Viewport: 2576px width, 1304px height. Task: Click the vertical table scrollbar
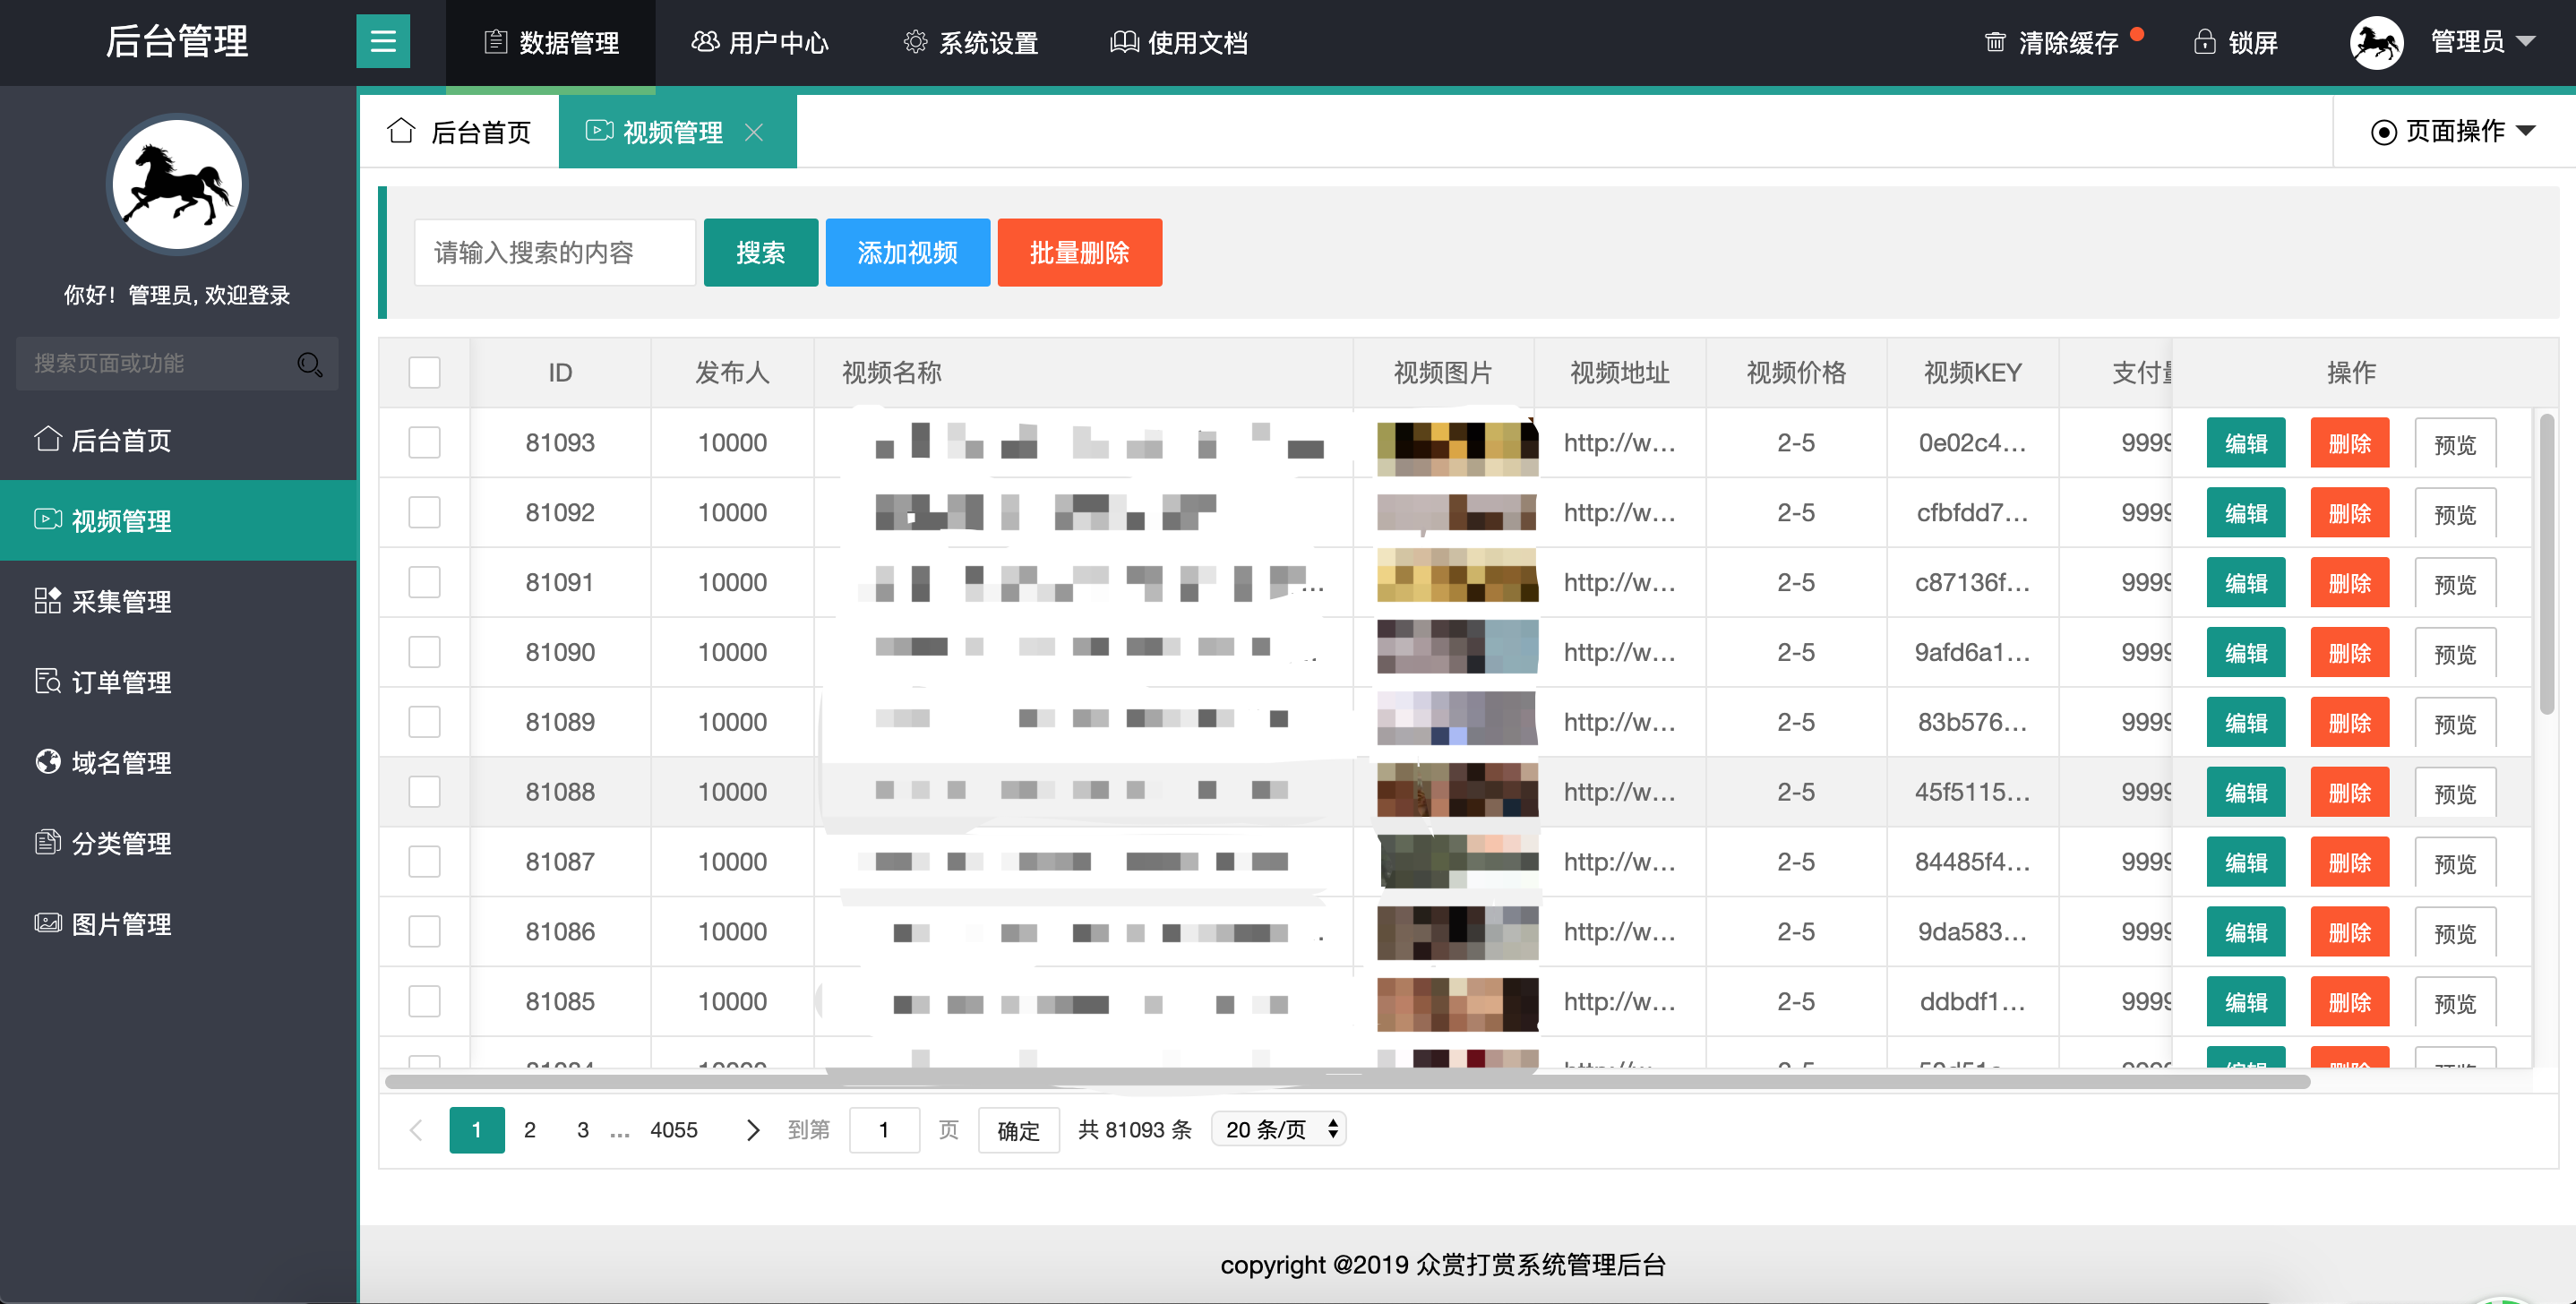click(2547, 563)
